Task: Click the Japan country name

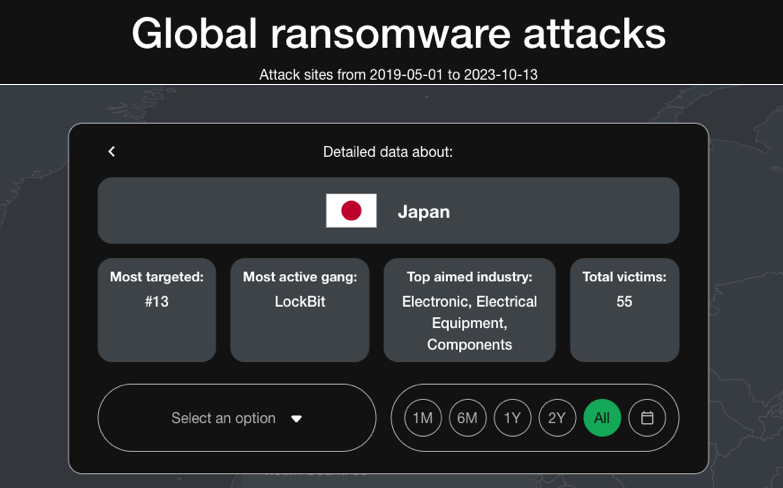Action: (424, 212)
